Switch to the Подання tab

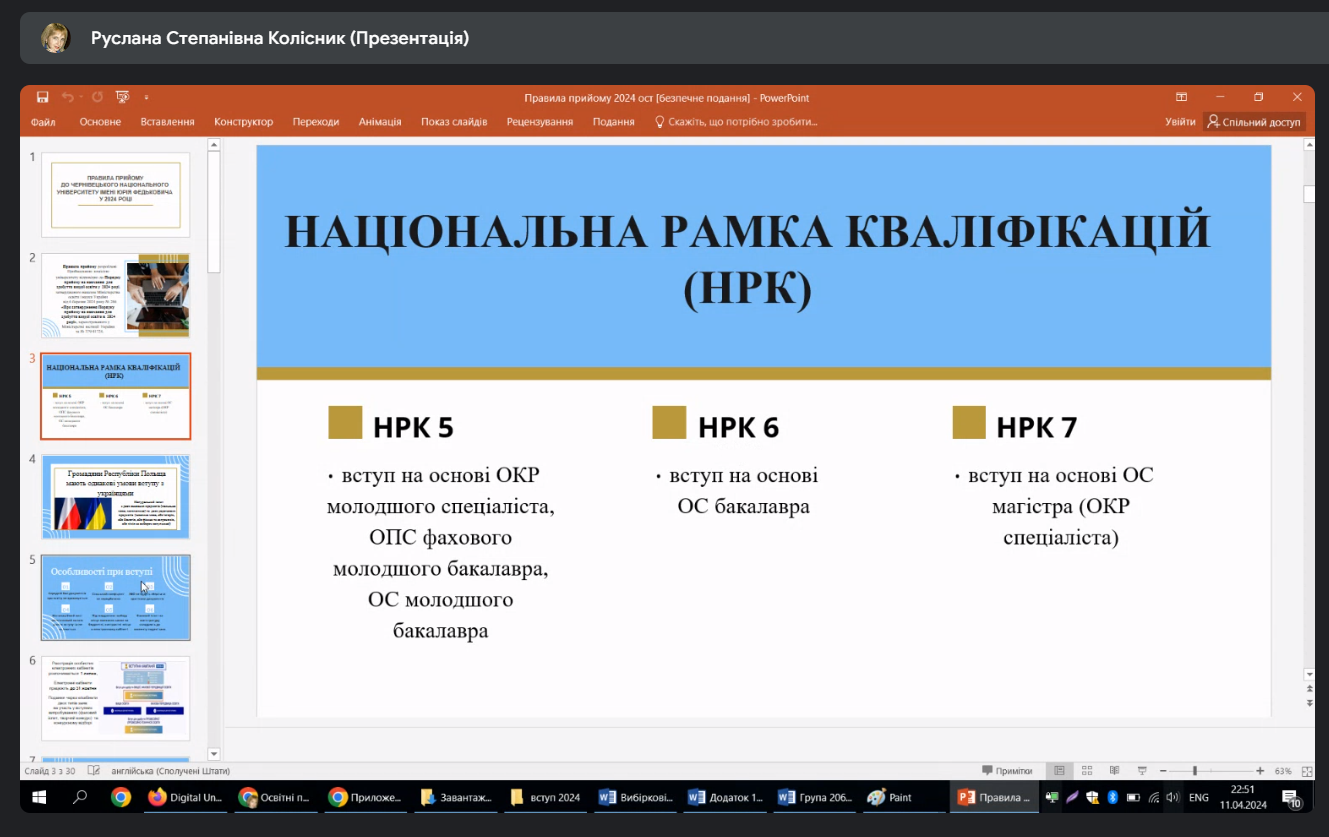(613, 122)
